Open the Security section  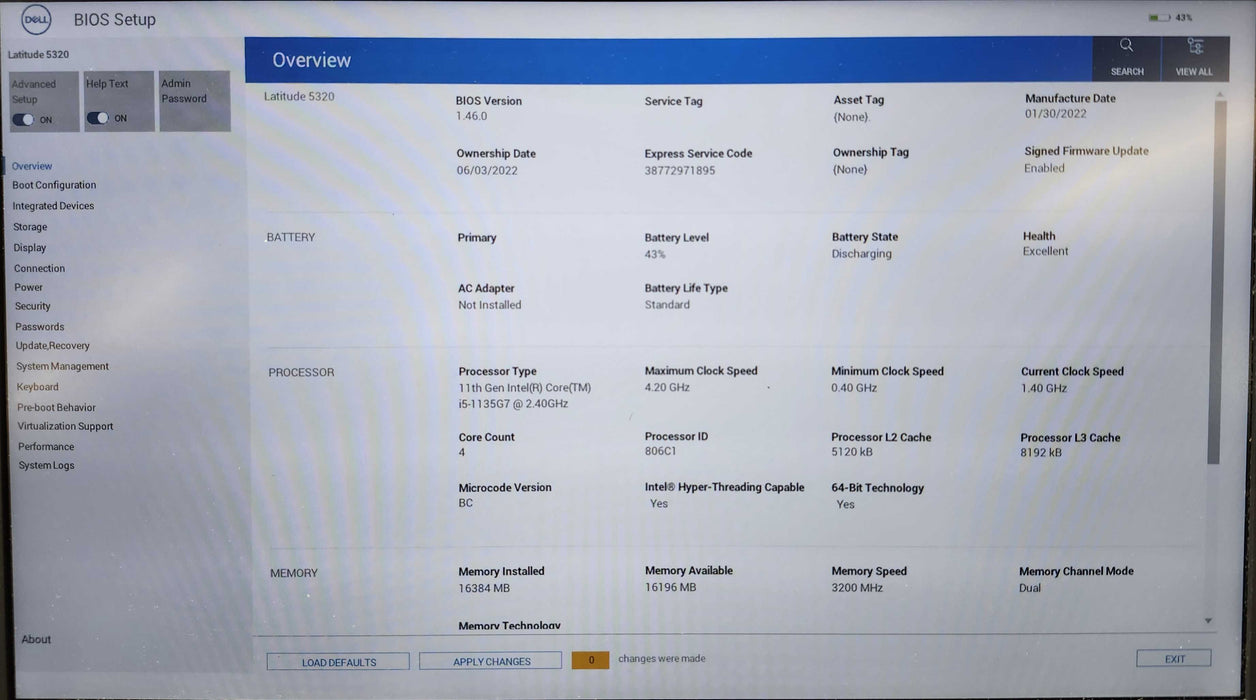click(33, 306)
